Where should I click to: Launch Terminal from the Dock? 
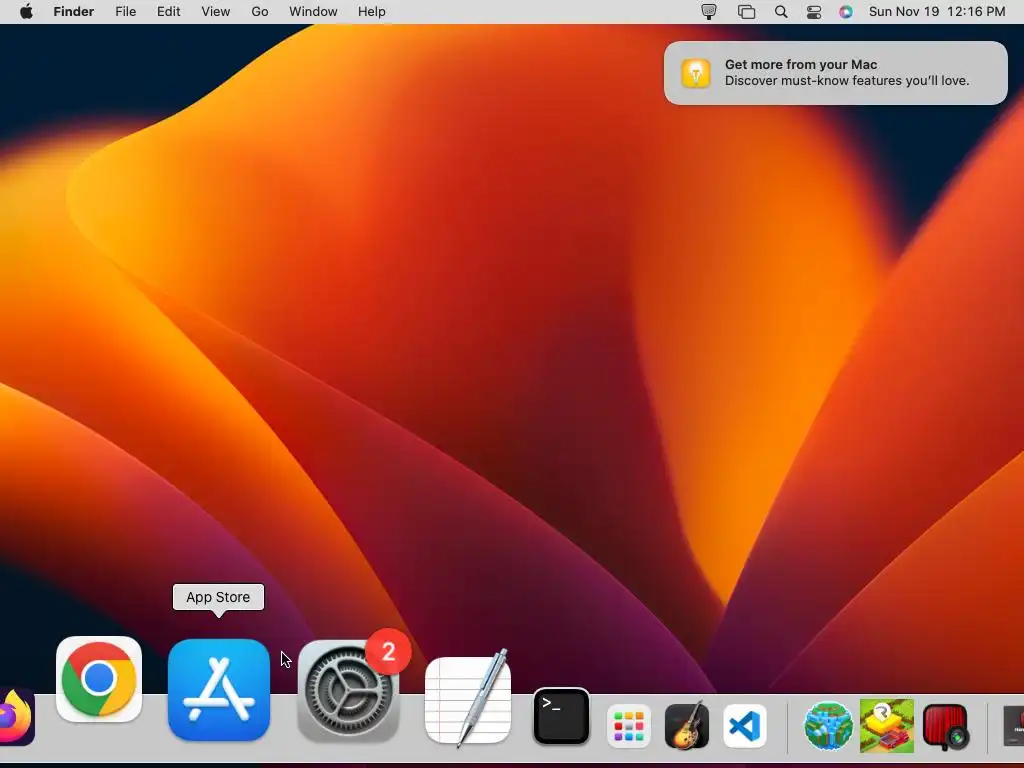(562, 716)
